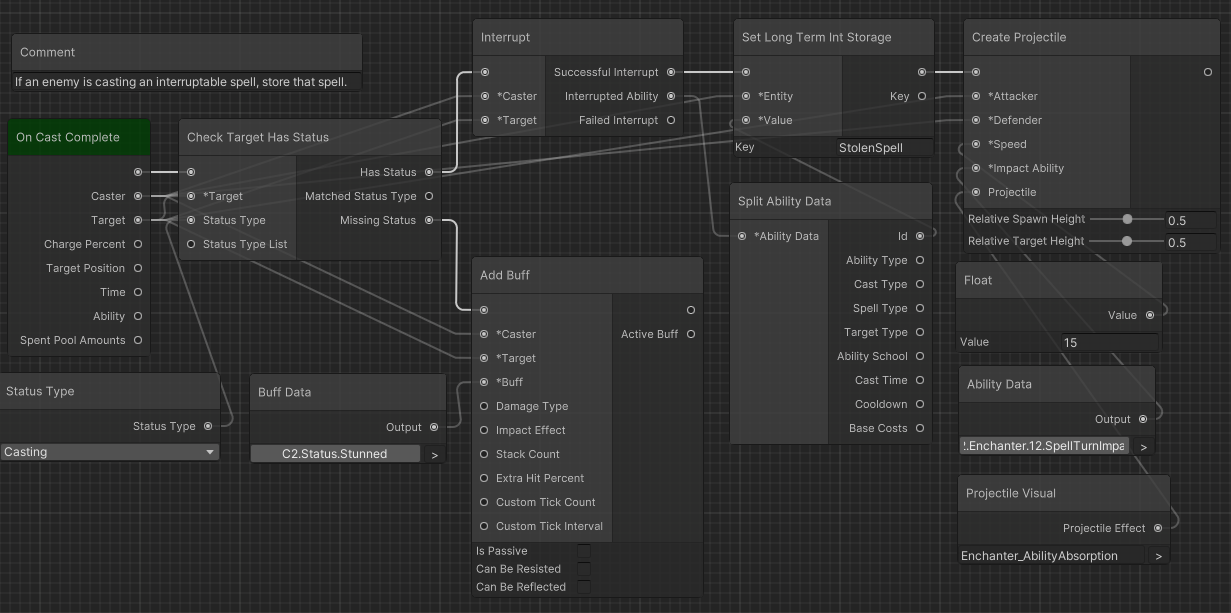1231x613 pixels.
Task: Open picker arrow beside C2.Status.Stunned
Action: [x=435, y=454]
